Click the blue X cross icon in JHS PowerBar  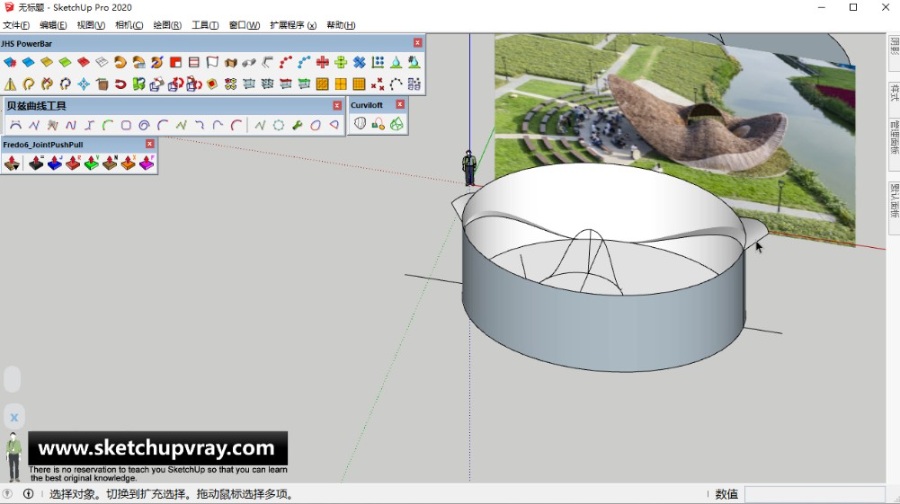[x=359, y=62]
